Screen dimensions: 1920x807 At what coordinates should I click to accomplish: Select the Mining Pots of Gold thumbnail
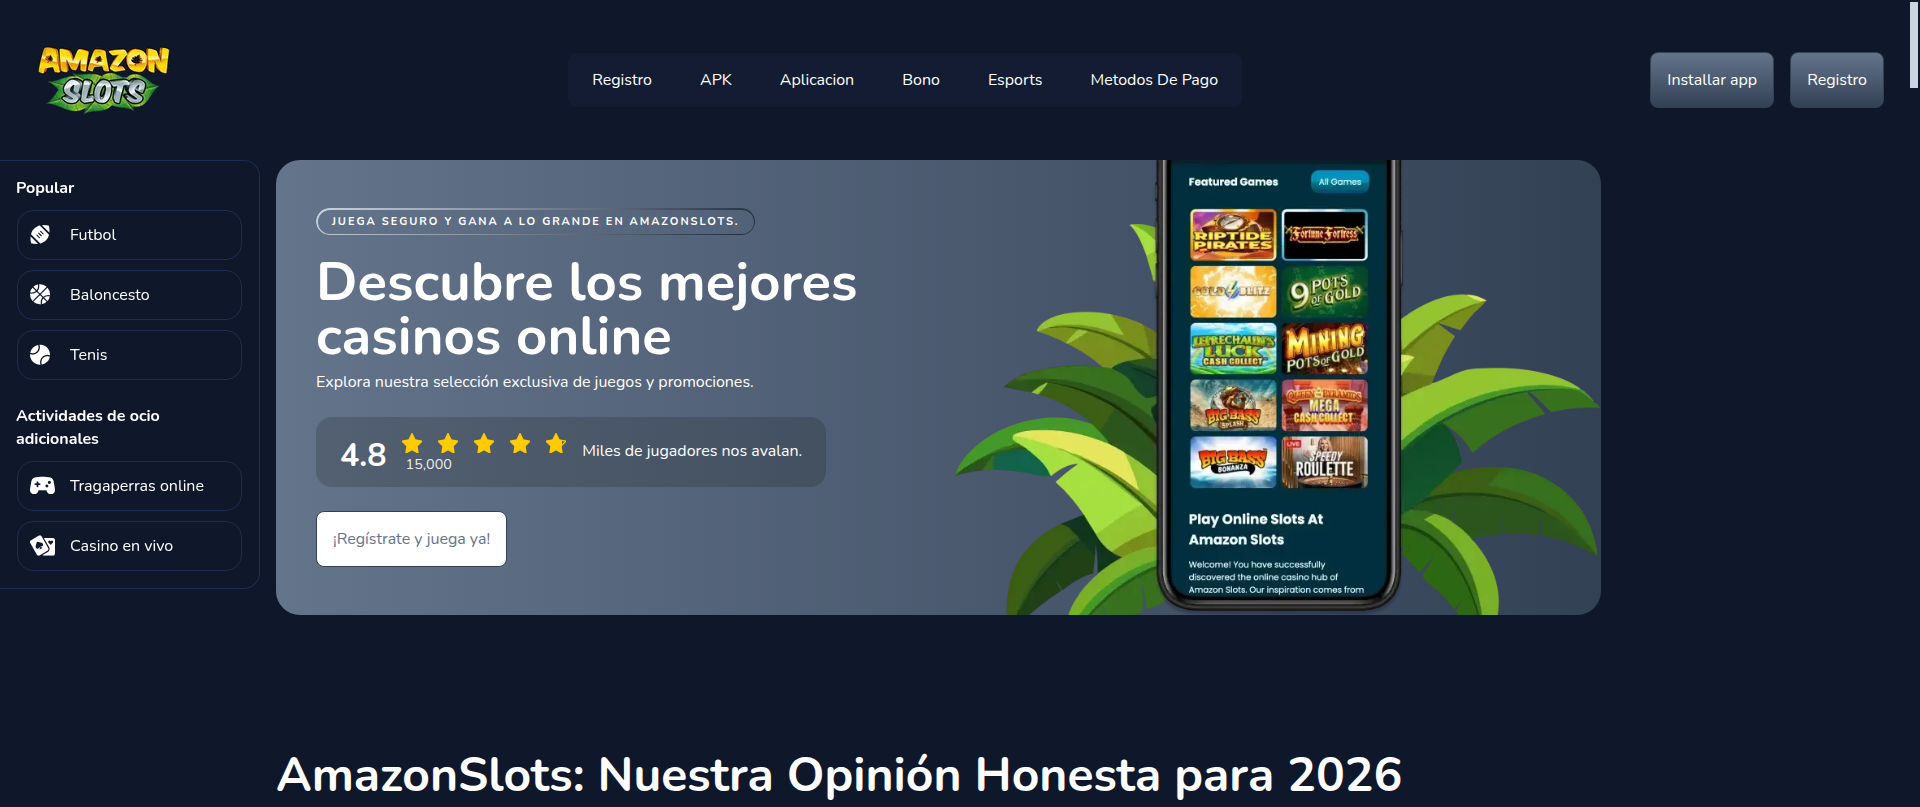click(x=1325, y=348)
